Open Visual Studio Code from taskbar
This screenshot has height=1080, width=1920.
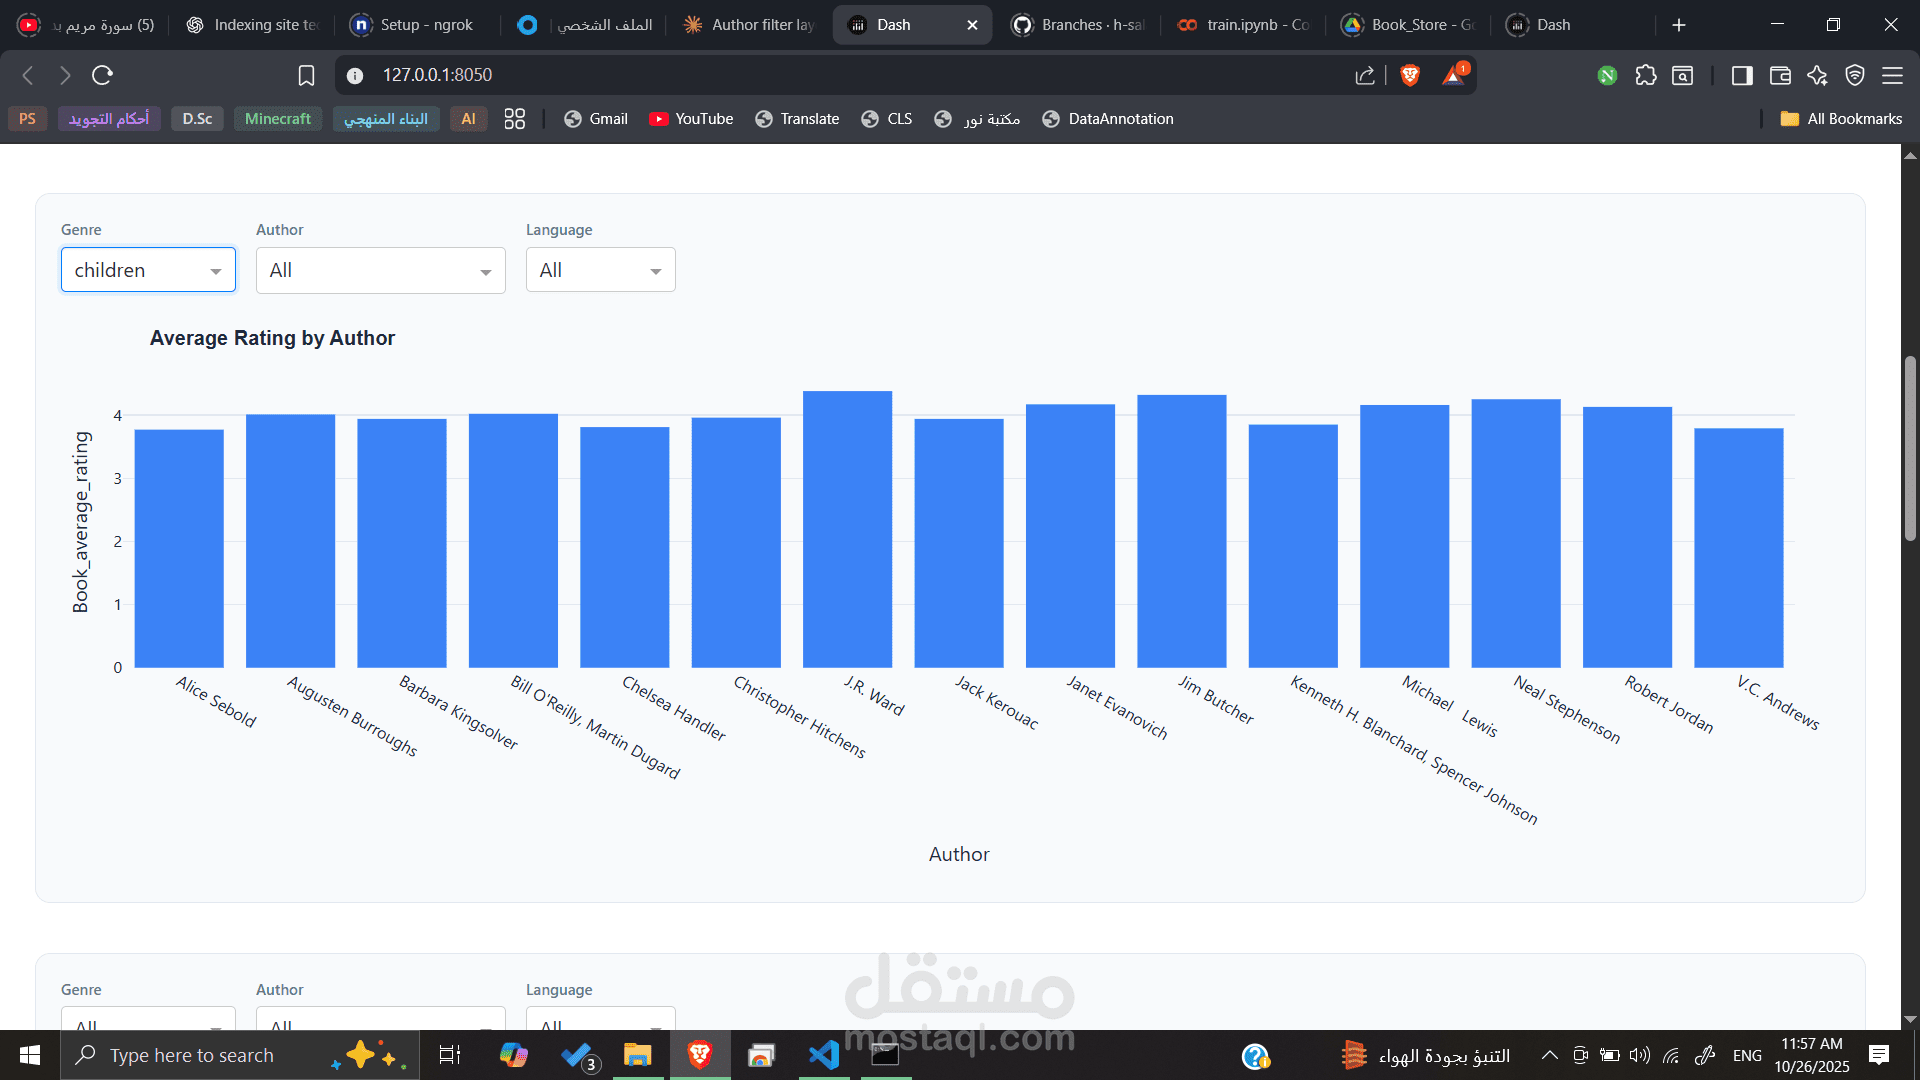click(823, 1055)
